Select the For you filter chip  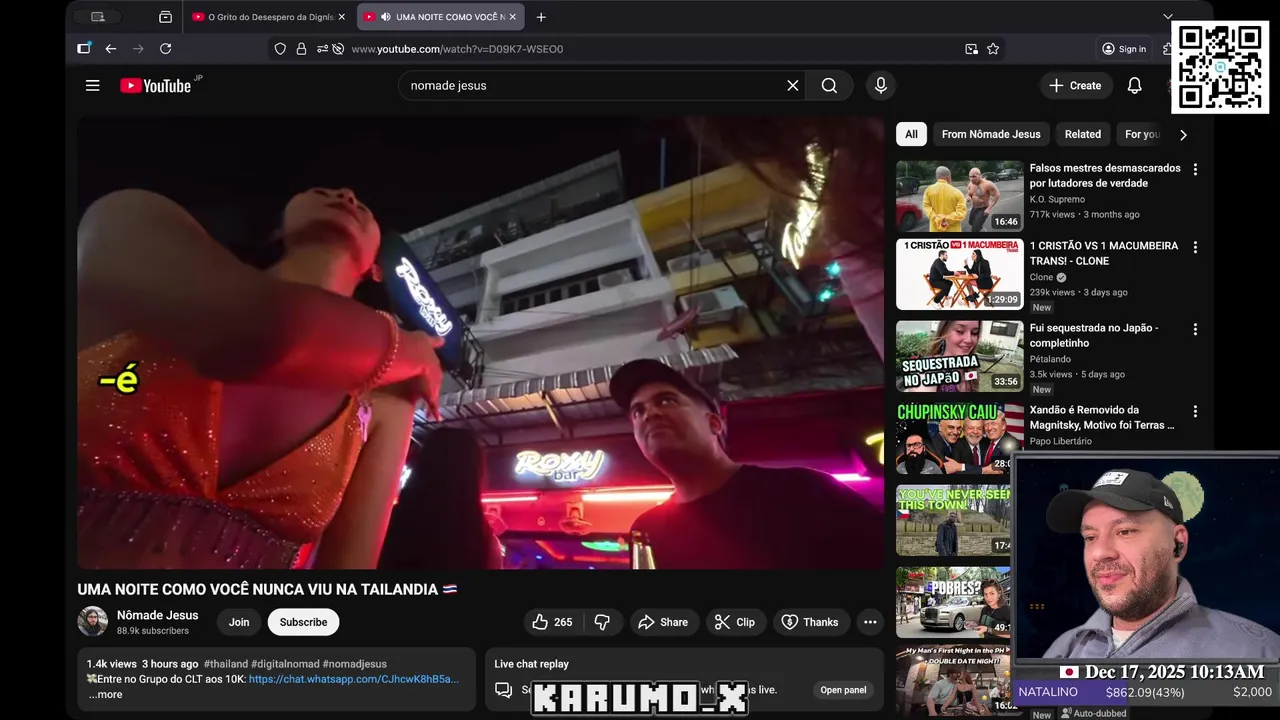pyautogui.click(x=1142, y=134)
